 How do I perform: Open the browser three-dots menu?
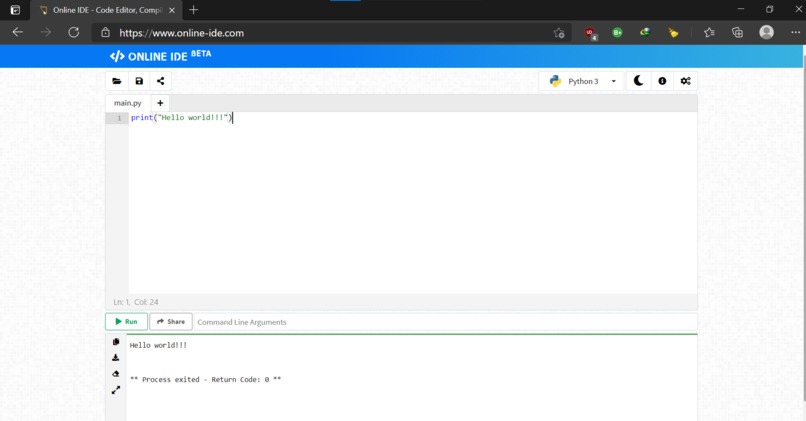795,32
